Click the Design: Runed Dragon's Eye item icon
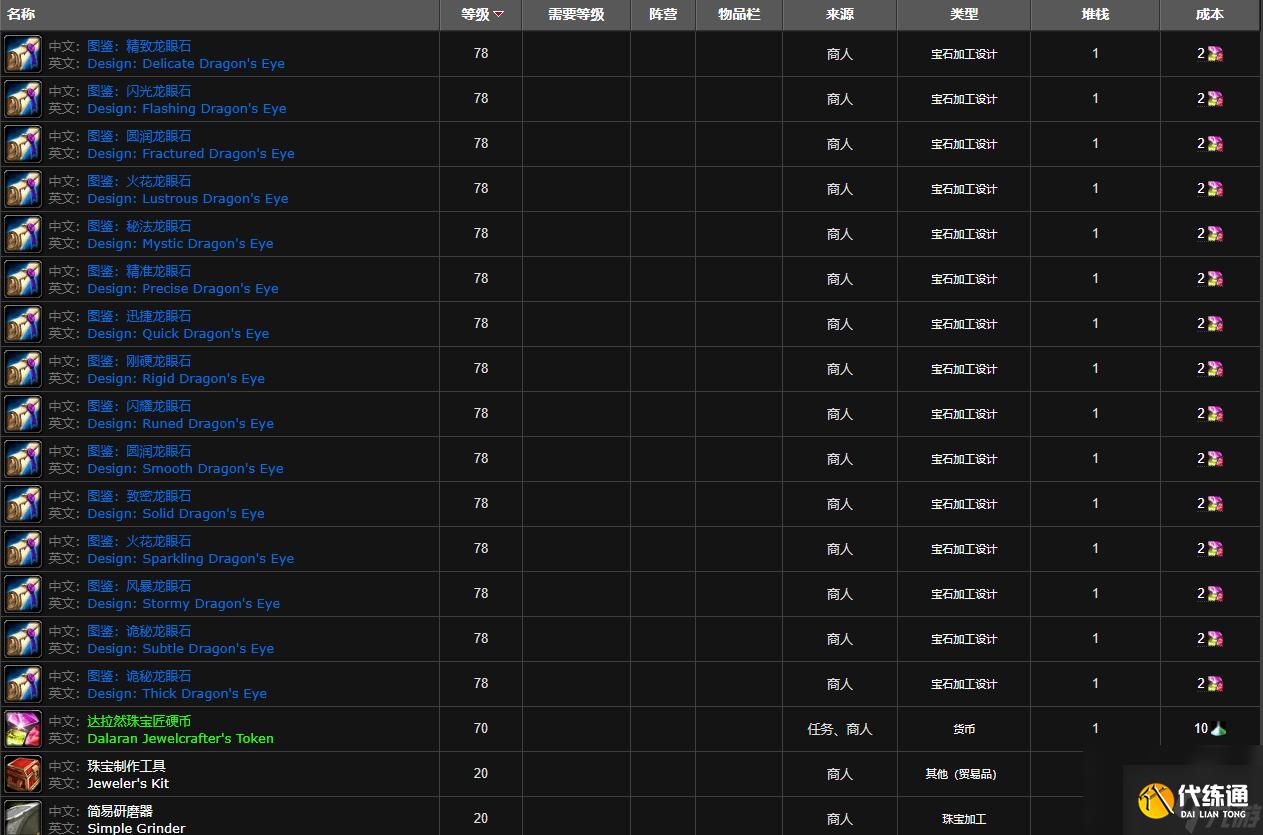This screenshot has height=835, width=1263. point(23,414)
